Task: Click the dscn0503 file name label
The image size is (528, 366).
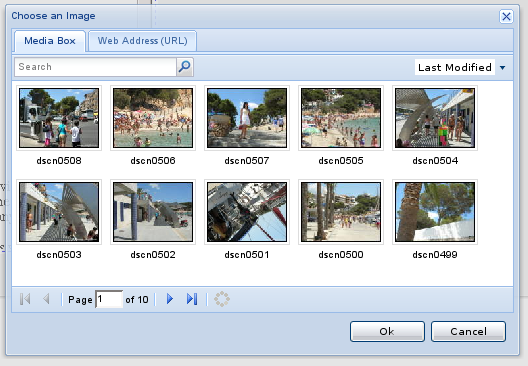Action: pos(59,255)
